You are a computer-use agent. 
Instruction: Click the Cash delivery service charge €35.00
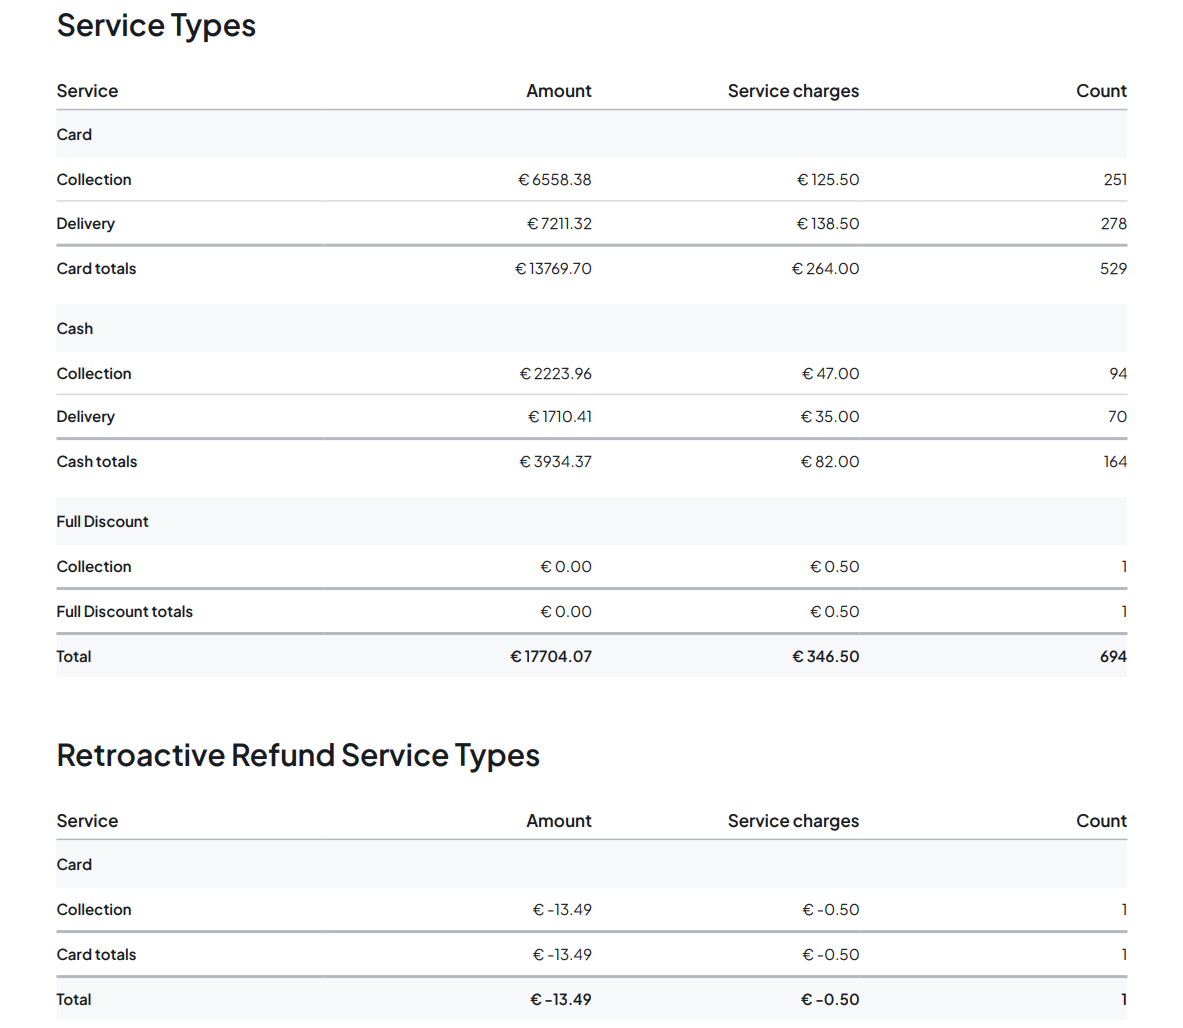(x=830, y=417)
